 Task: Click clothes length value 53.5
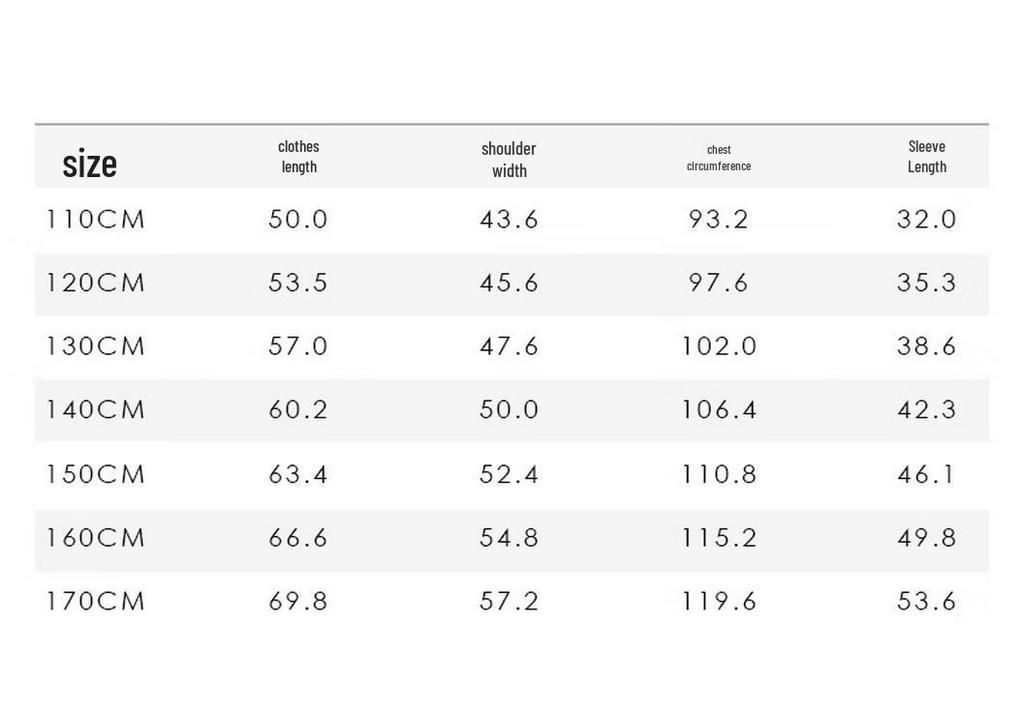[x=298, y=283]
